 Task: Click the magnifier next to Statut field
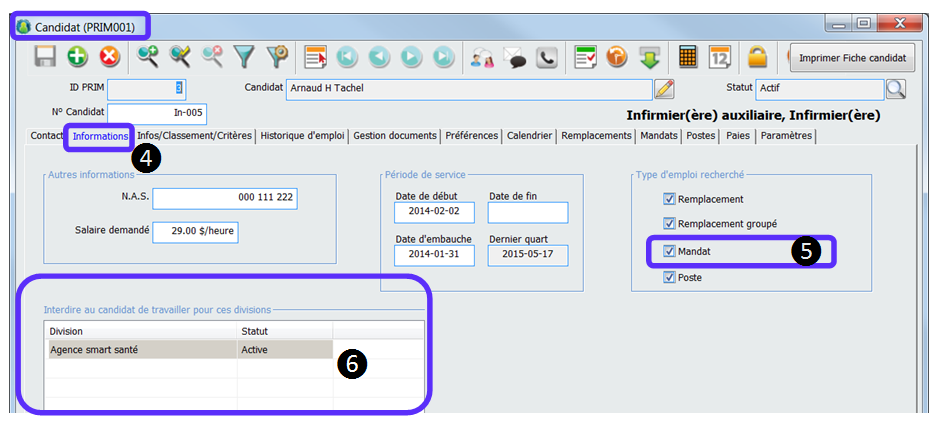pyautogui.click(x=895, y=89)
